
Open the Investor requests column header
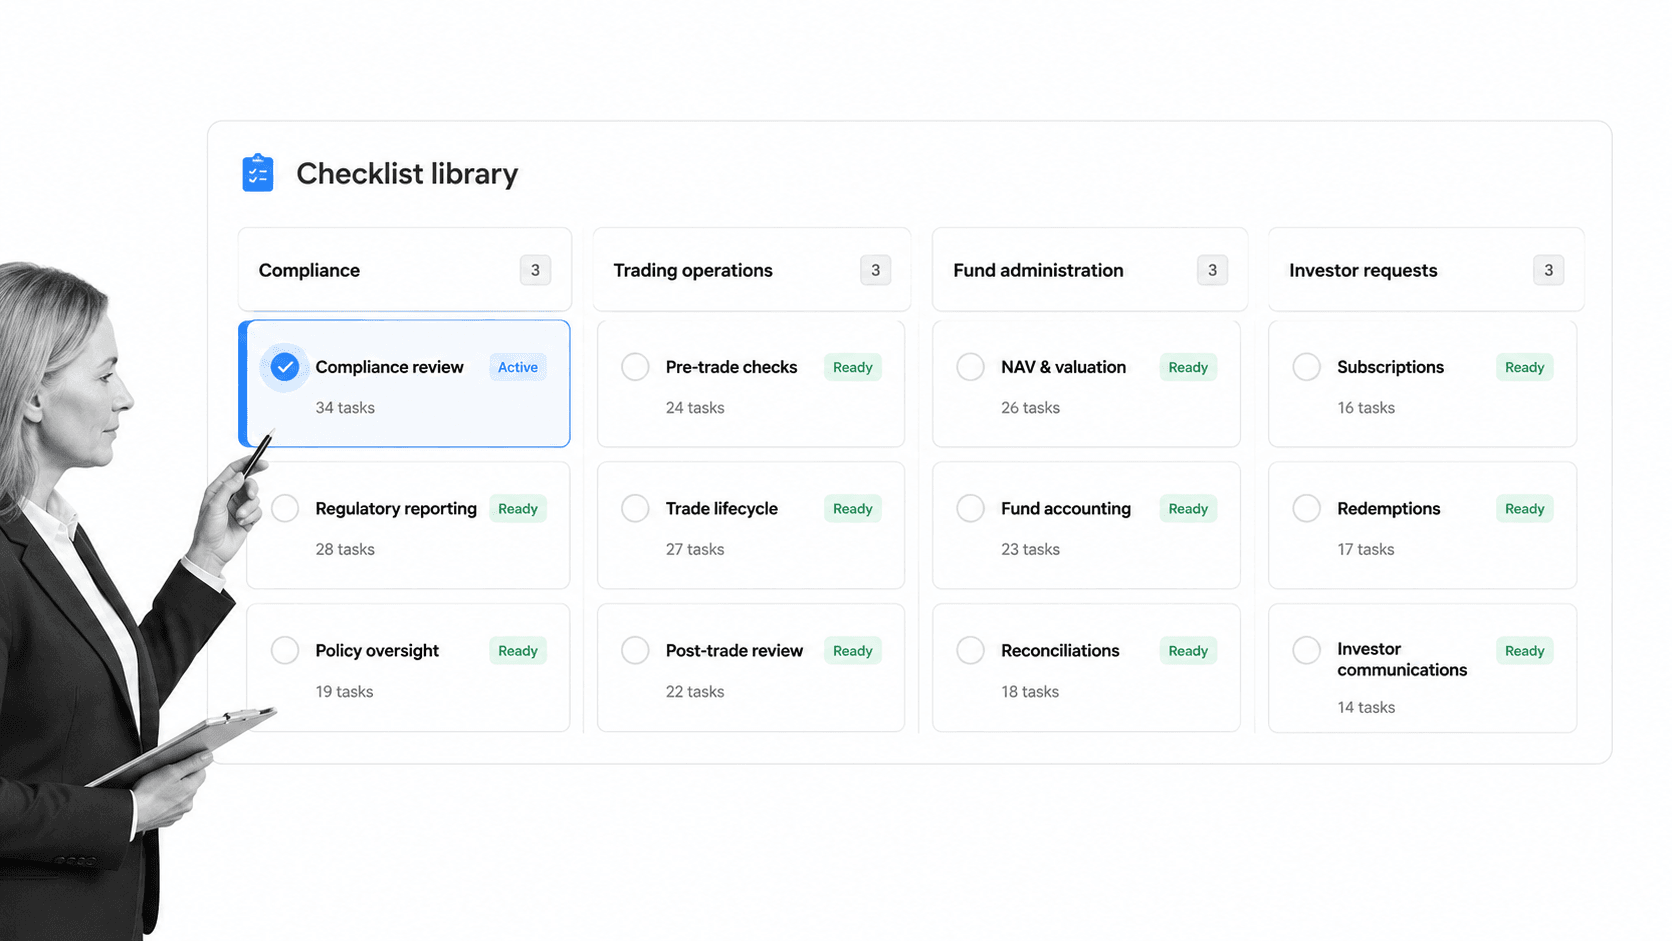coord(1426,270)
